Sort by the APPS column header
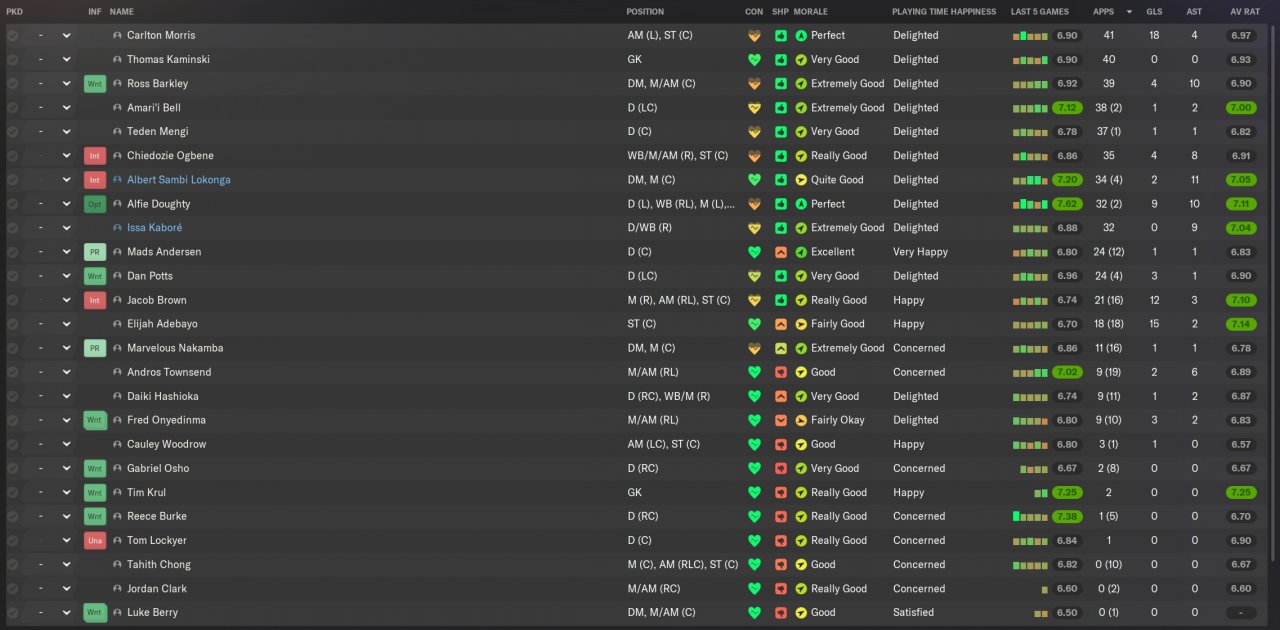The width and height of the screenshot is (1280, 630). coord(1104,12)
